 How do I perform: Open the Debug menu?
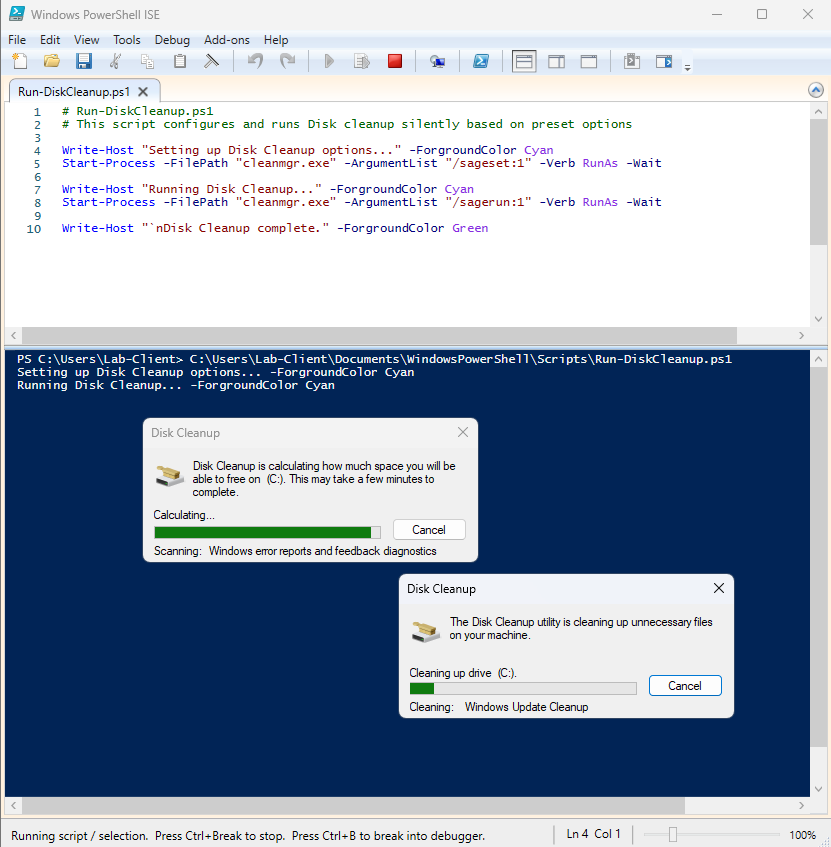(x=172, y=40)
